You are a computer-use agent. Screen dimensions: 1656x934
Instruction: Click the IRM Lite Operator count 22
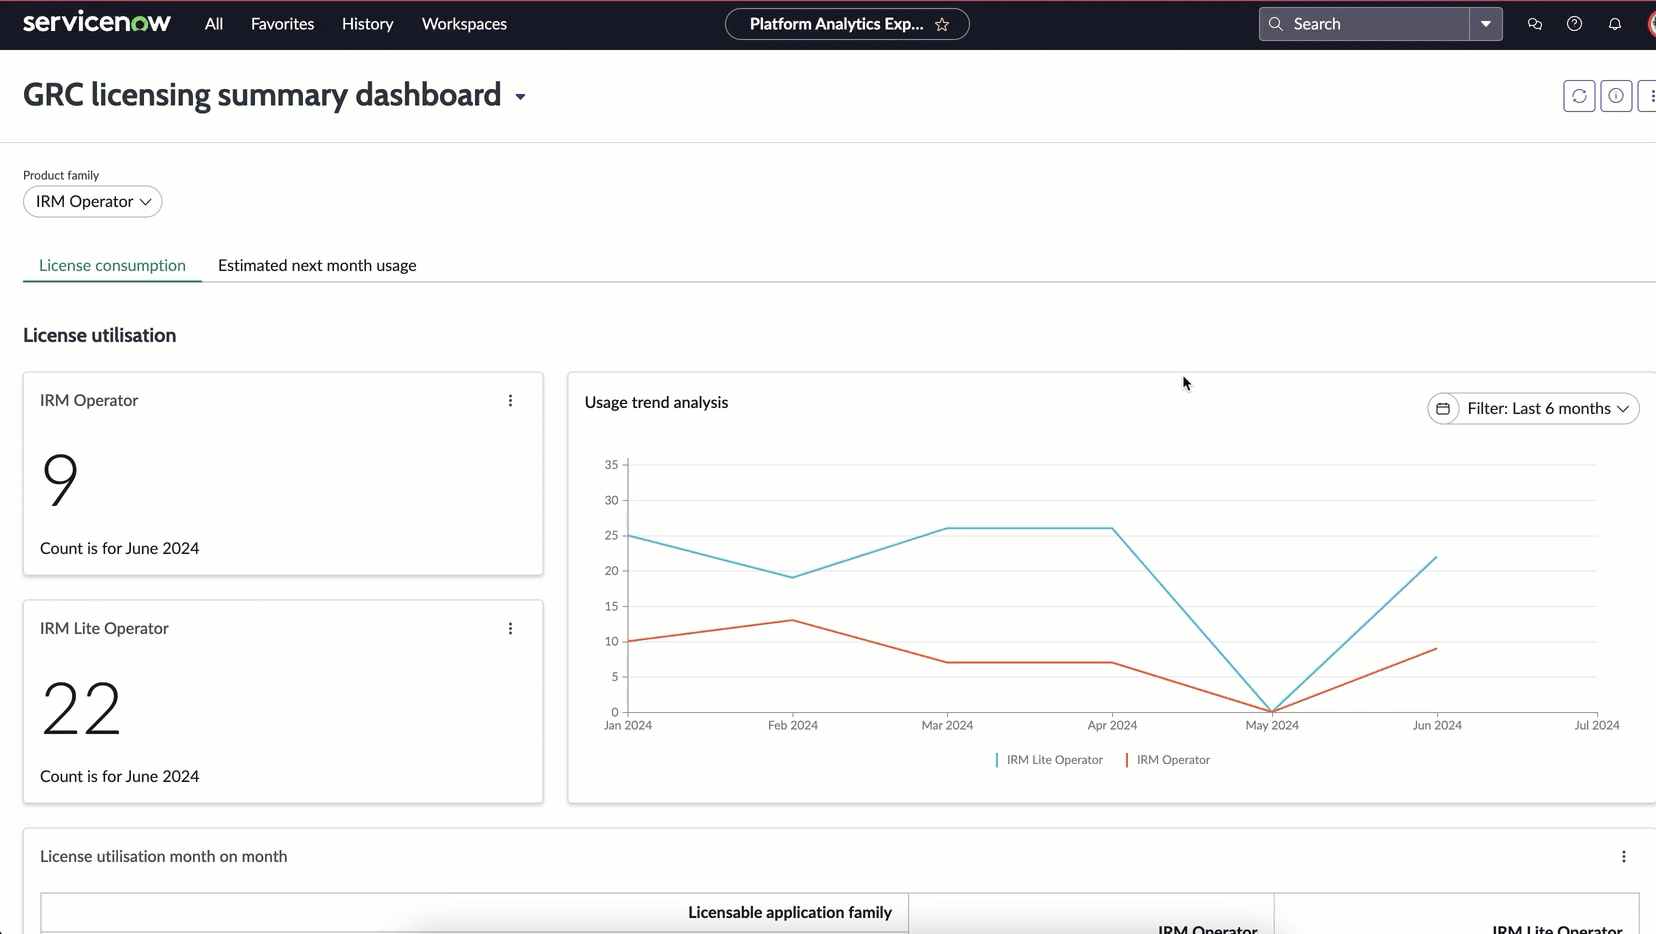click(x=81, y=708)
